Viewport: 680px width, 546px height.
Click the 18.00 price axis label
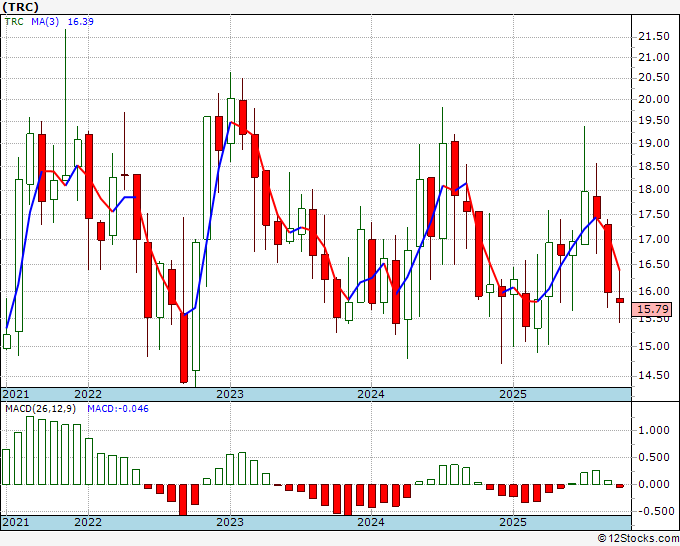point(654,190)
